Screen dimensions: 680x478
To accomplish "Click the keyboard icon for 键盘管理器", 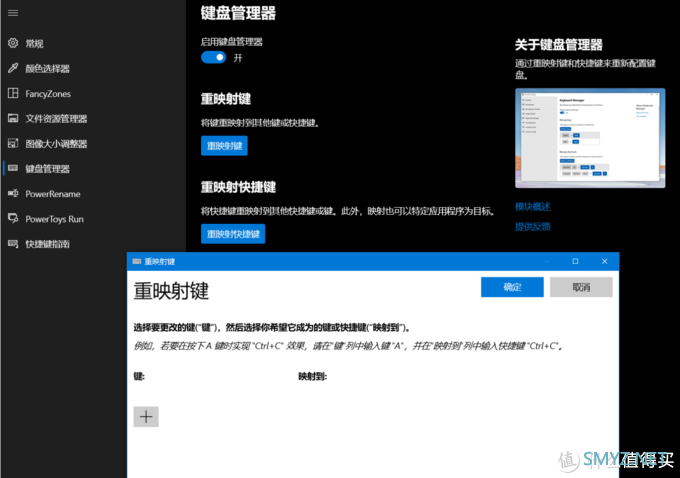I will (x=13, y=168).
